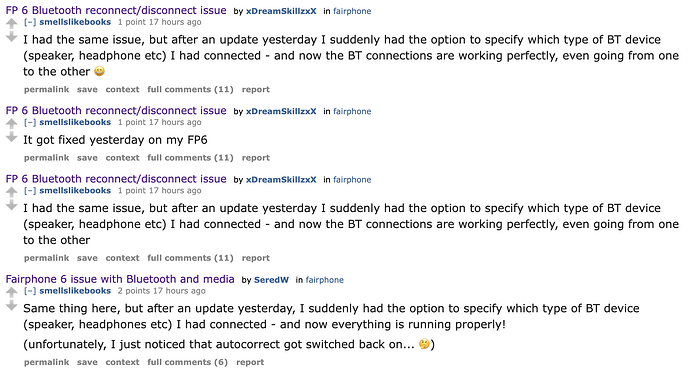The height and width of the screenshot is (372, 690).
Task: Click permalink under "It got fixed yesterday"
Action: pyautogui.click(x=47, y=158)
